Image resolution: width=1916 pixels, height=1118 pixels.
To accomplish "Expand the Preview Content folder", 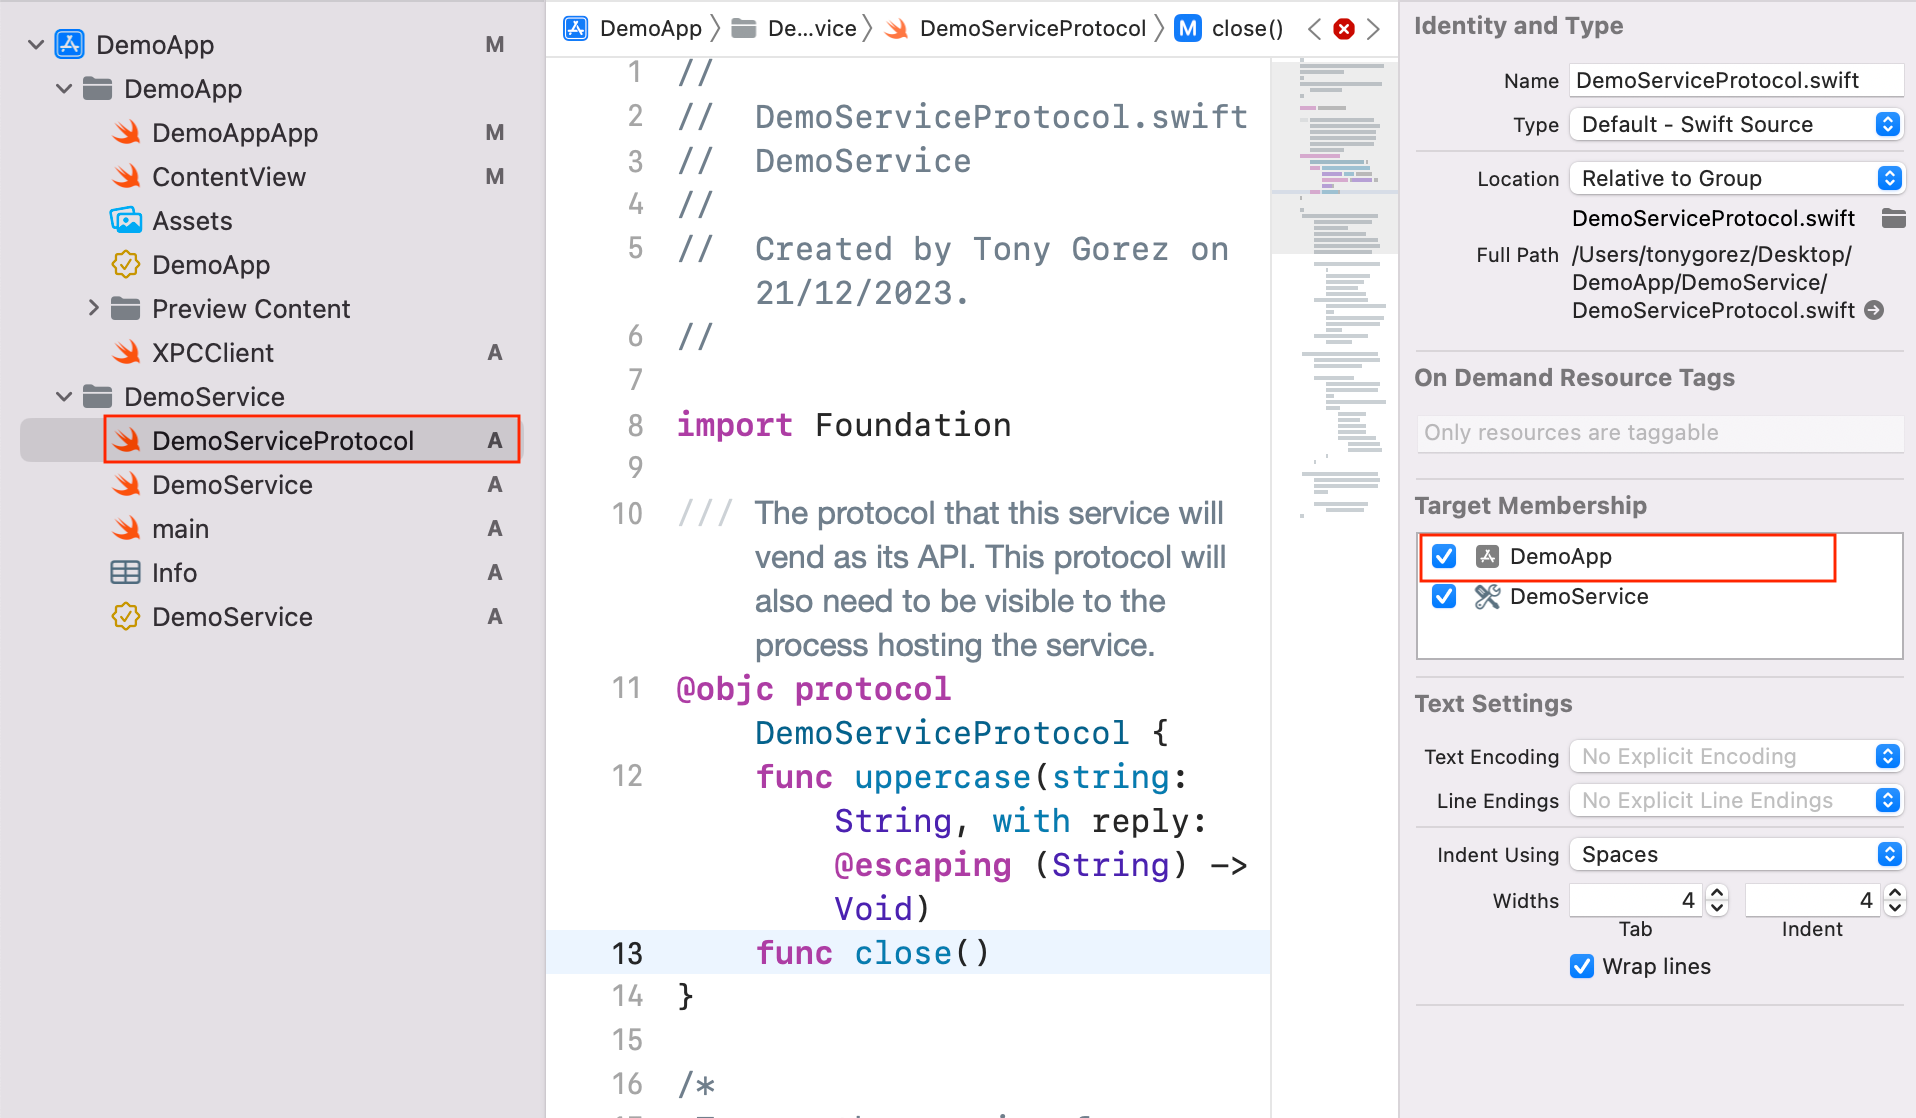I will pos(93,308).
